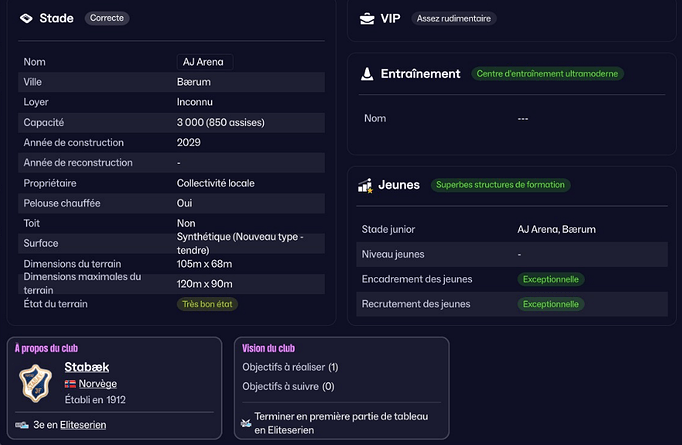Image resolution: width=682 pixels, height=445 pixels.
Task: Click the Norwegian flag icon
Action: 70,384
